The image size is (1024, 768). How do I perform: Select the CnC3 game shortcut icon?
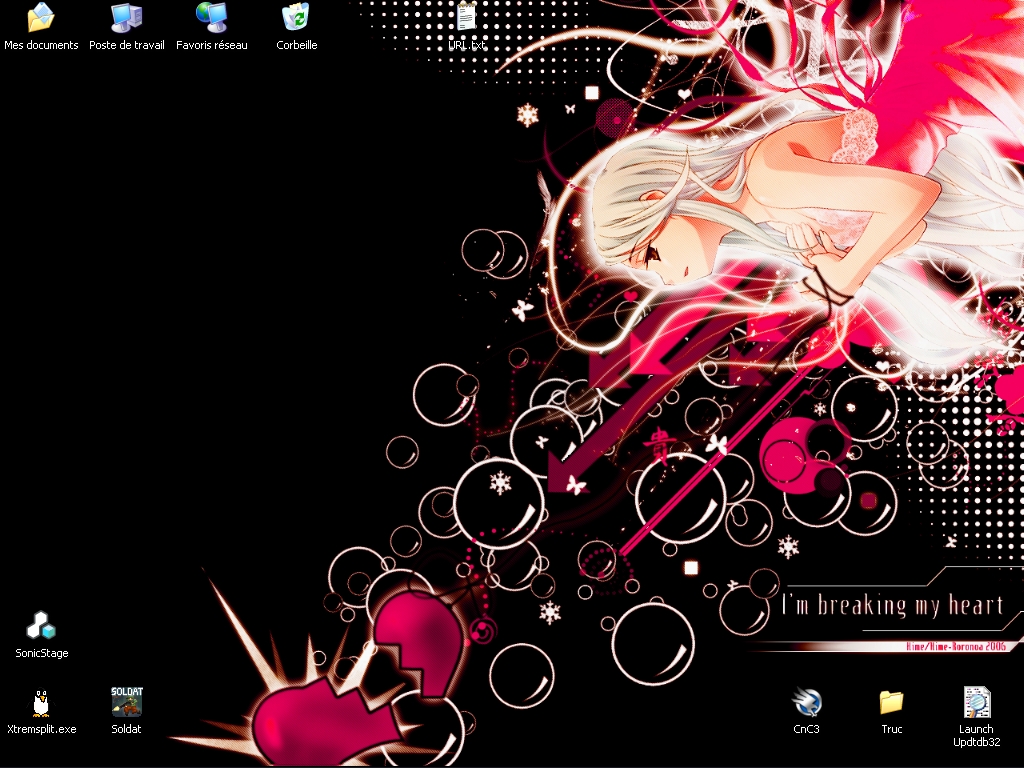[807, 702]
